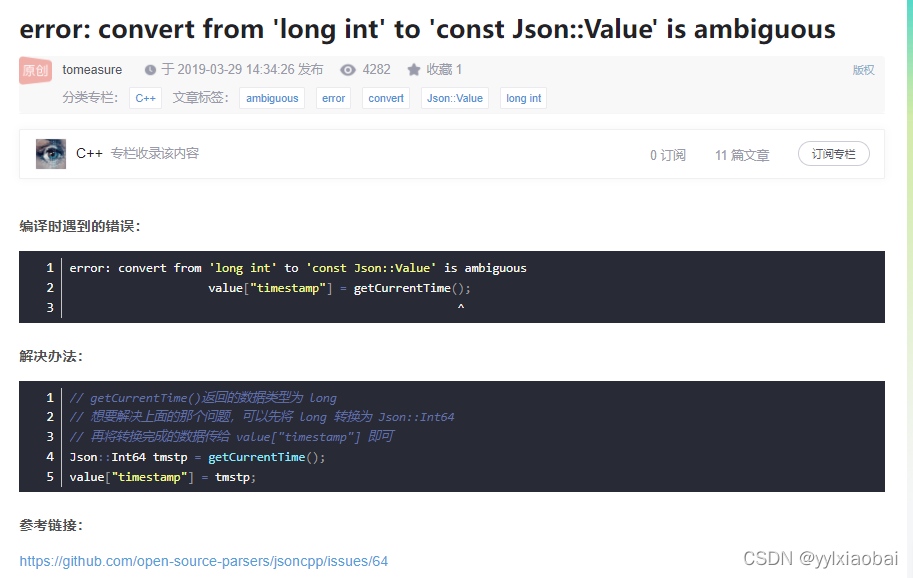Viewport: 913px width, 578px height.
Task: Click the 原创 original-article badge
Action: point(34,70)
